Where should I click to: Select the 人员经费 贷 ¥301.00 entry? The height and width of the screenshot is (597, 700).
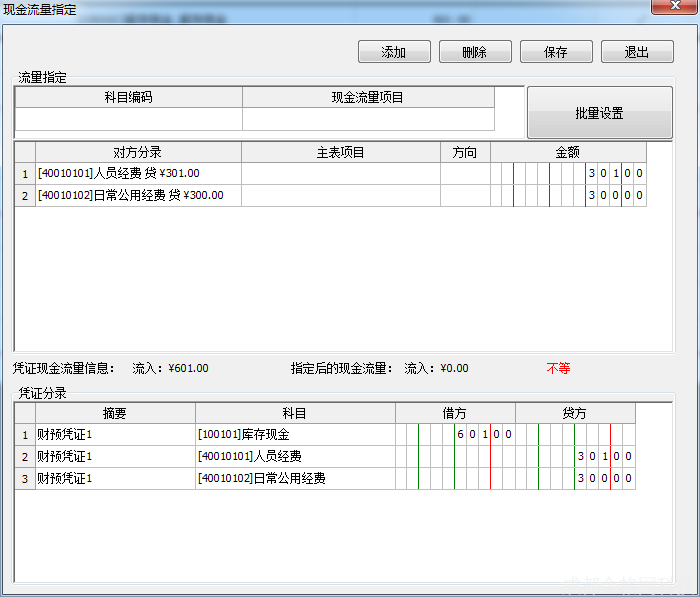click(x=137, y=174)
